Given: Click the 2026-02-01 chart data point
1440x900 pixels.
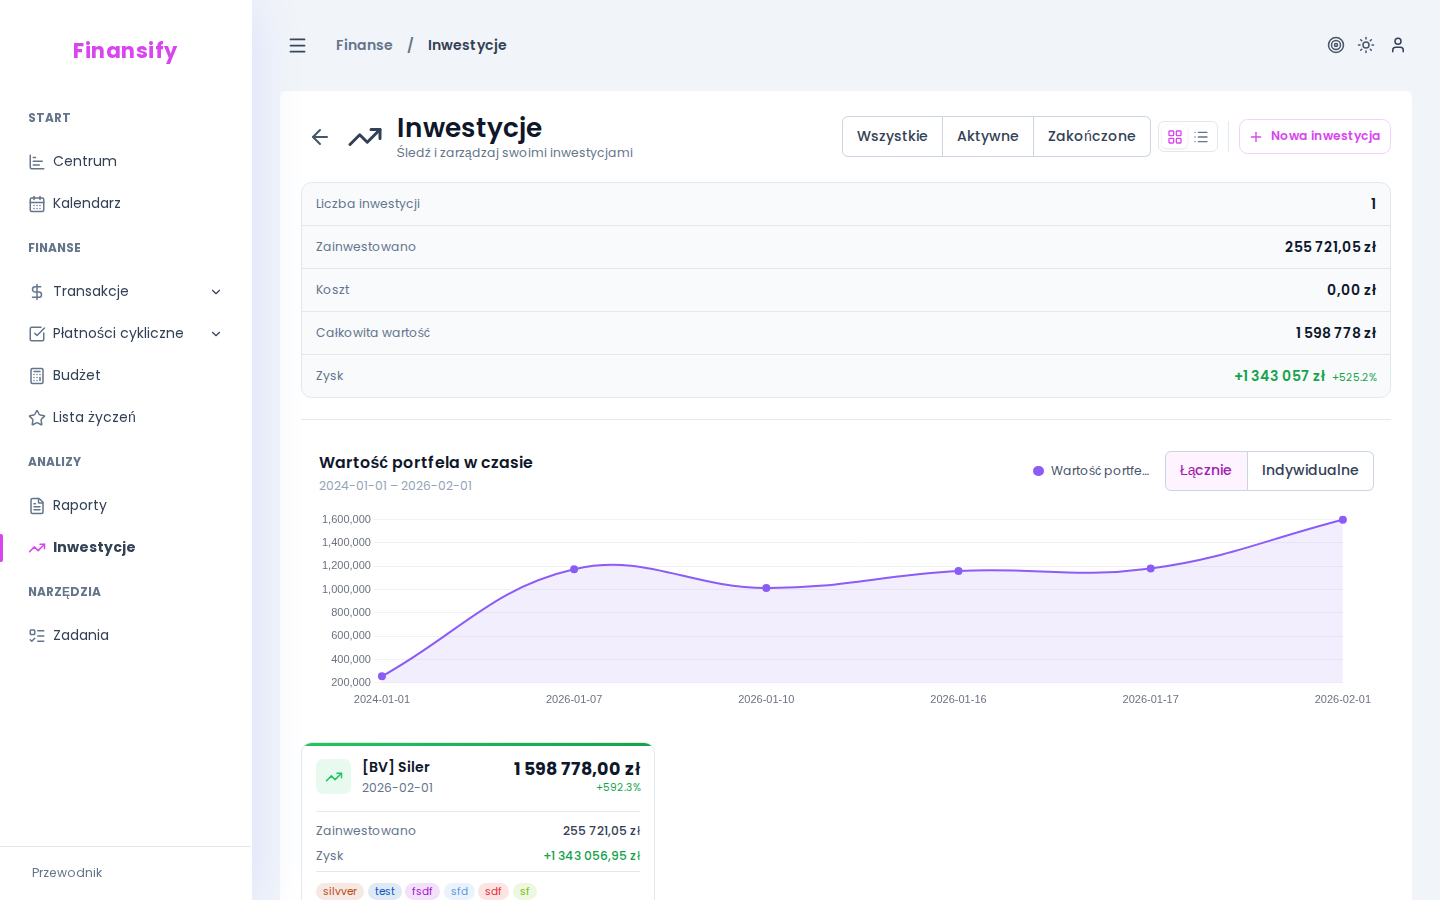Looking at the screenshot, I should pyautogui.click(x=1342, y=520).
